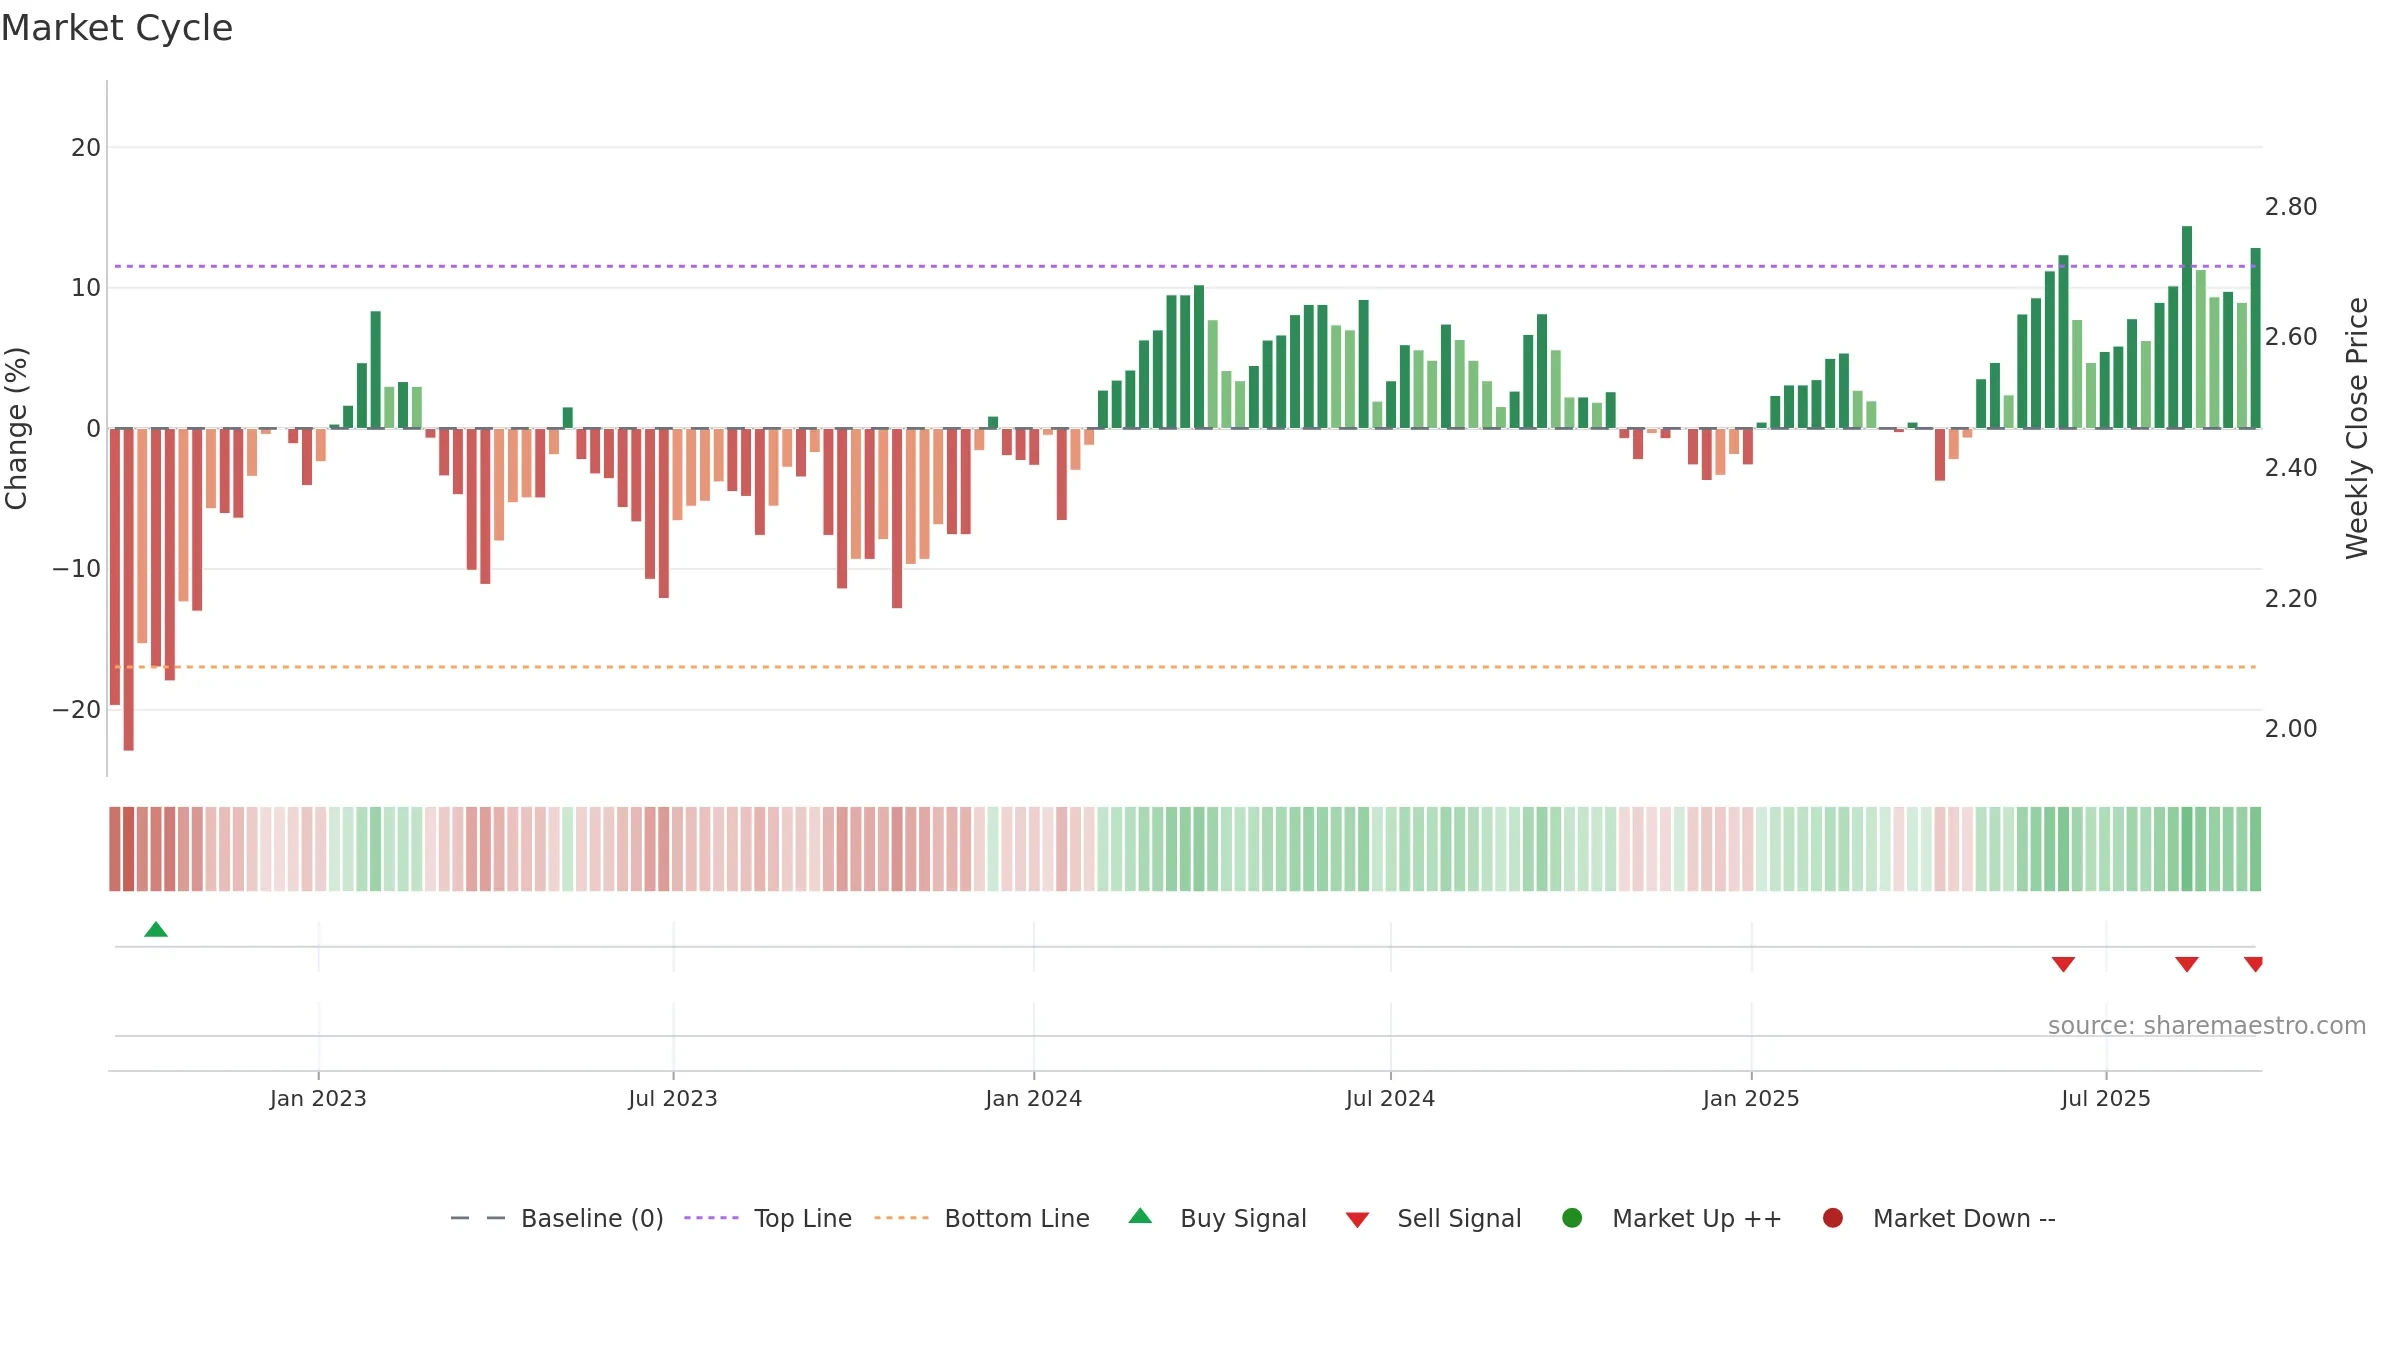The width and height of the screenshot is (2400, 1350).
Task: Click the rightmost red sell signal marker
Action: pyautogui.click(x=2253, y=964)
